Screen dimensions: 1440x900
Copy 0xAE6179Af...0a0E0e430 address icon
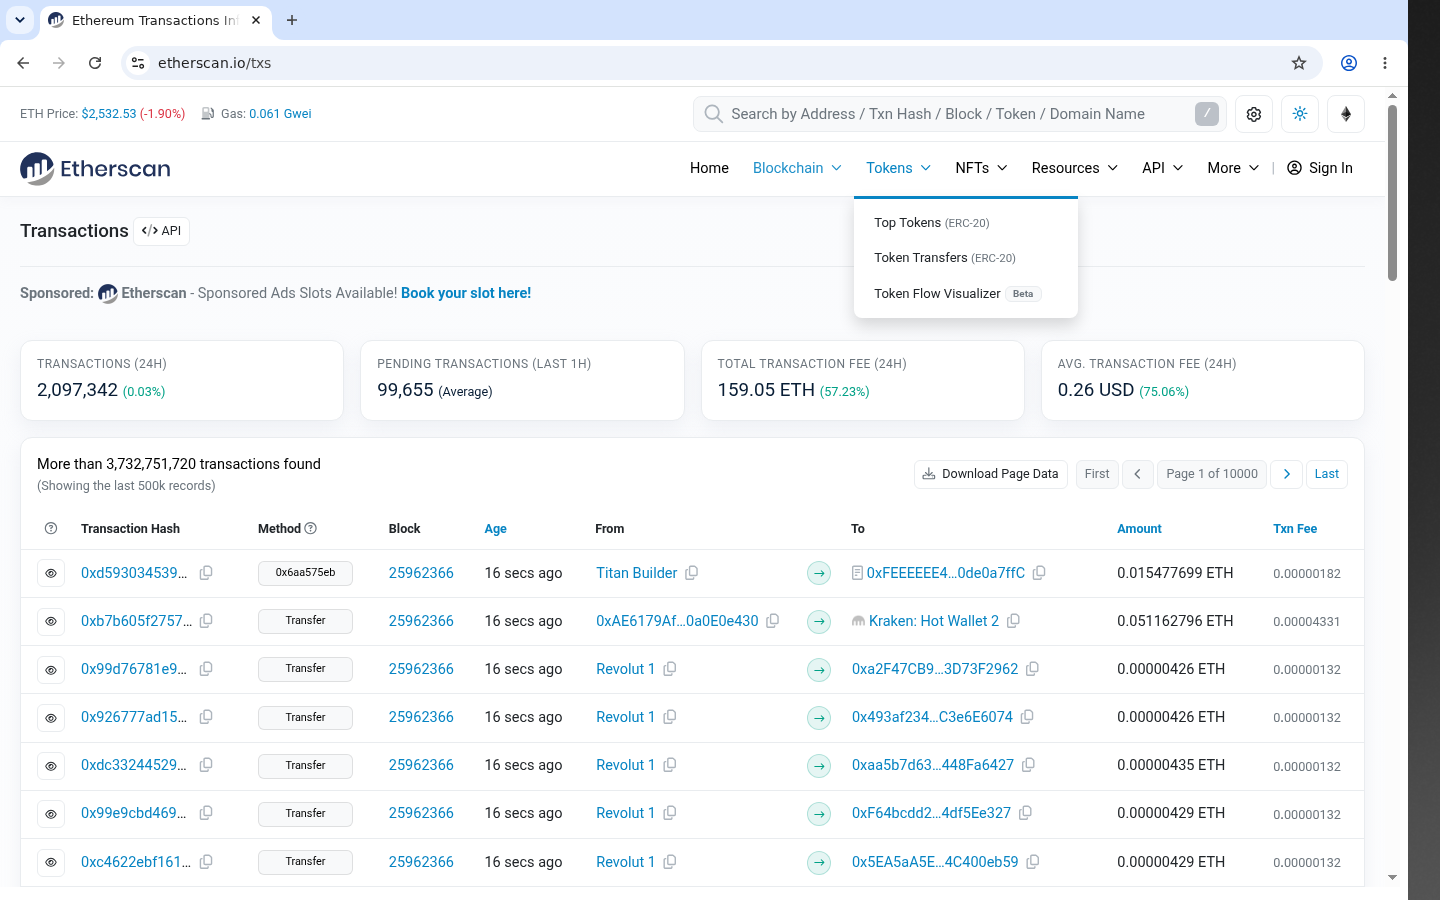click(772, 621)
